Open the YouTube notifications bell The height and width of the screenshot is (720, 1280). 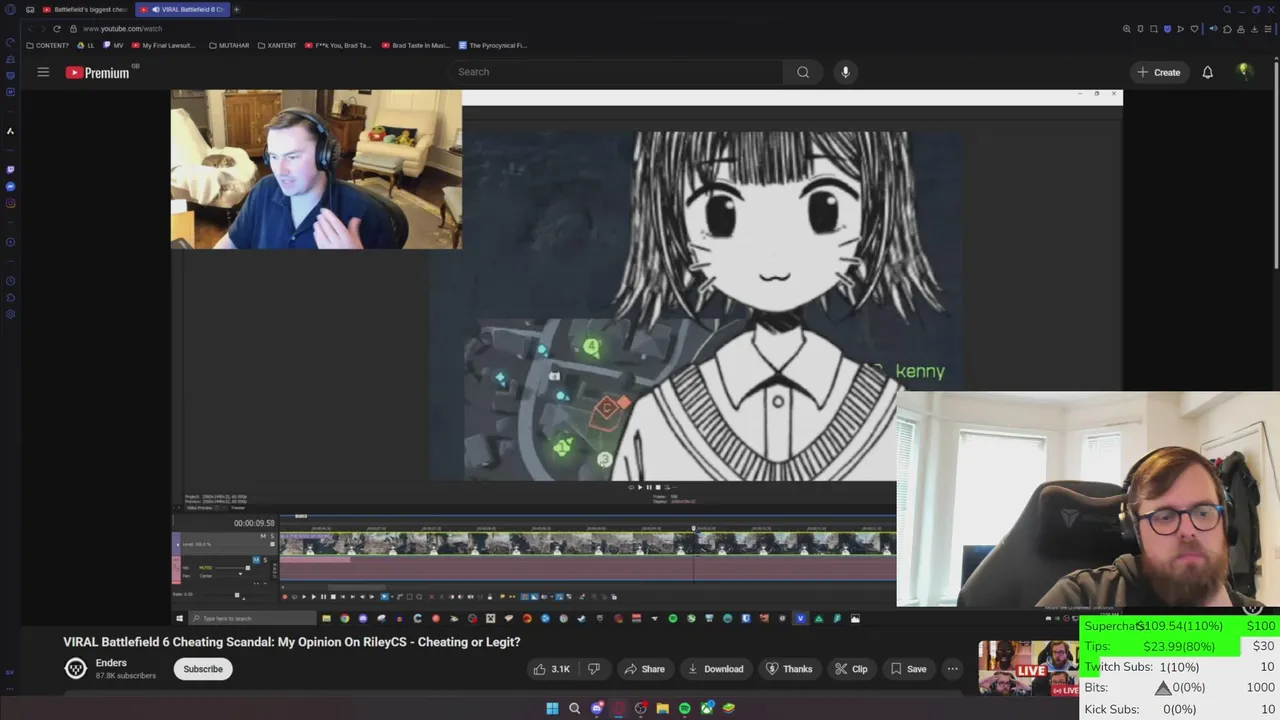pos(1207,72)
